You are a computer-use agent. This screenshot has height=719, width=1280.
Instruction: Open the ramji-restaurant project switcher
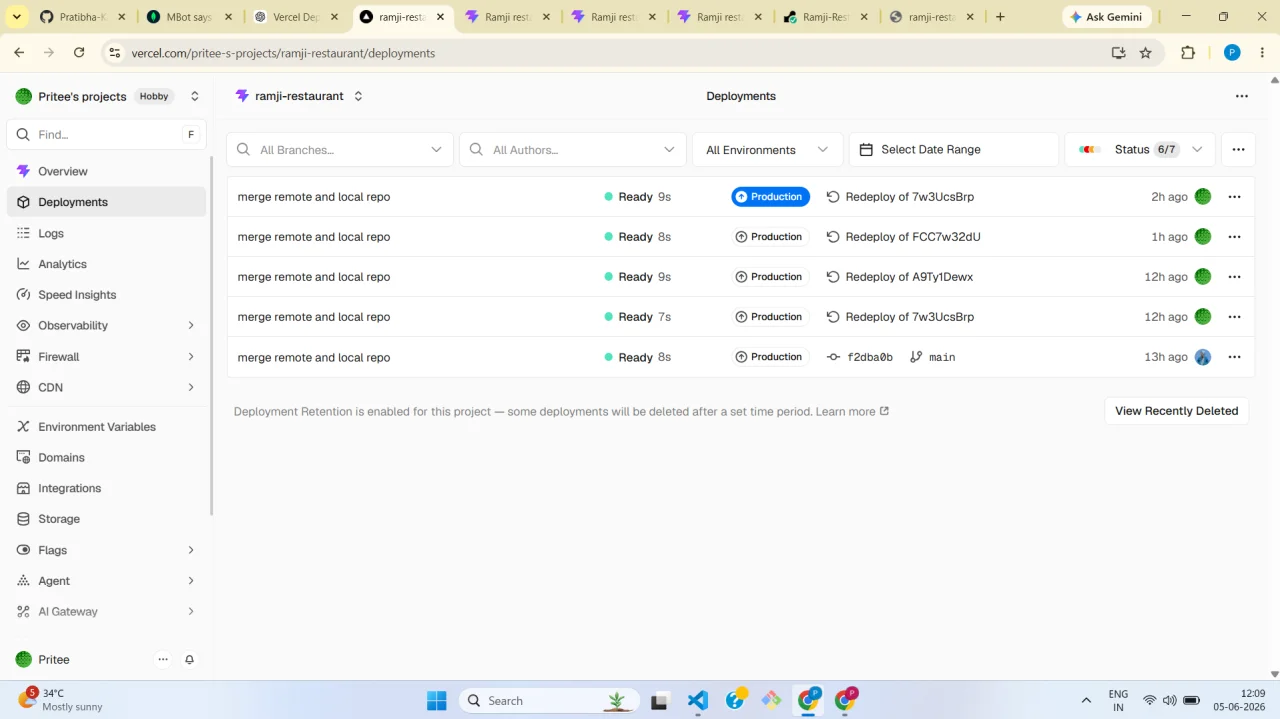click(358, 96)
